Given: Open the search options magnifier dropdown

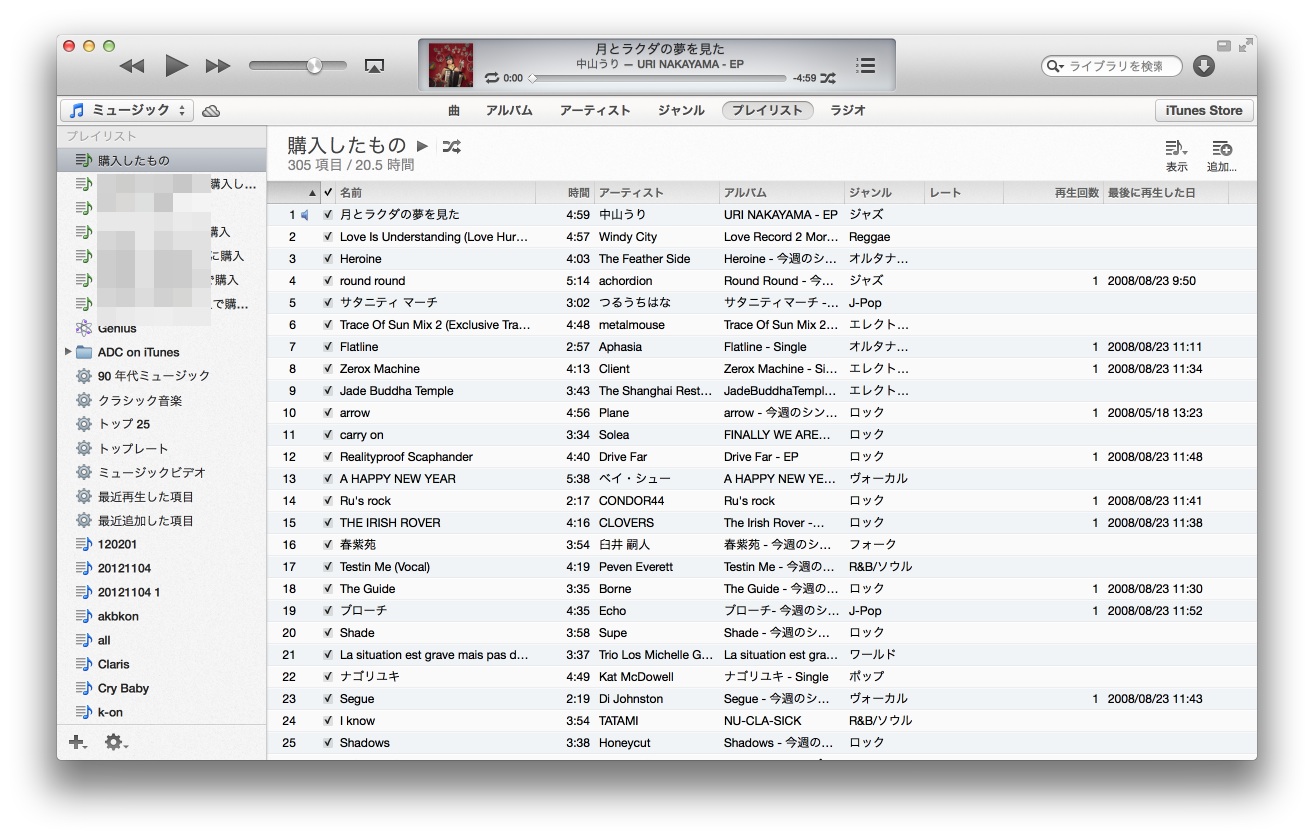Looking at the screenshot, I should pyautogui.click(x=1055, y=66).
